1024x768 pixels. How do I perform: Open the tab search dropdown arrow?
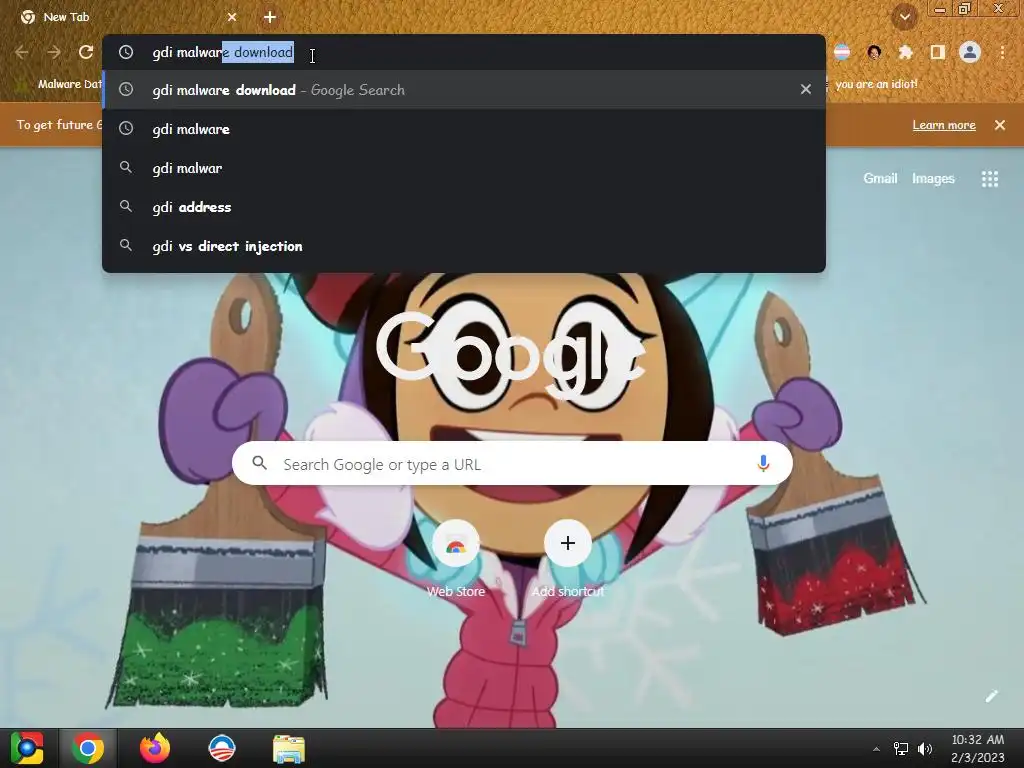[x=904, y=17]
